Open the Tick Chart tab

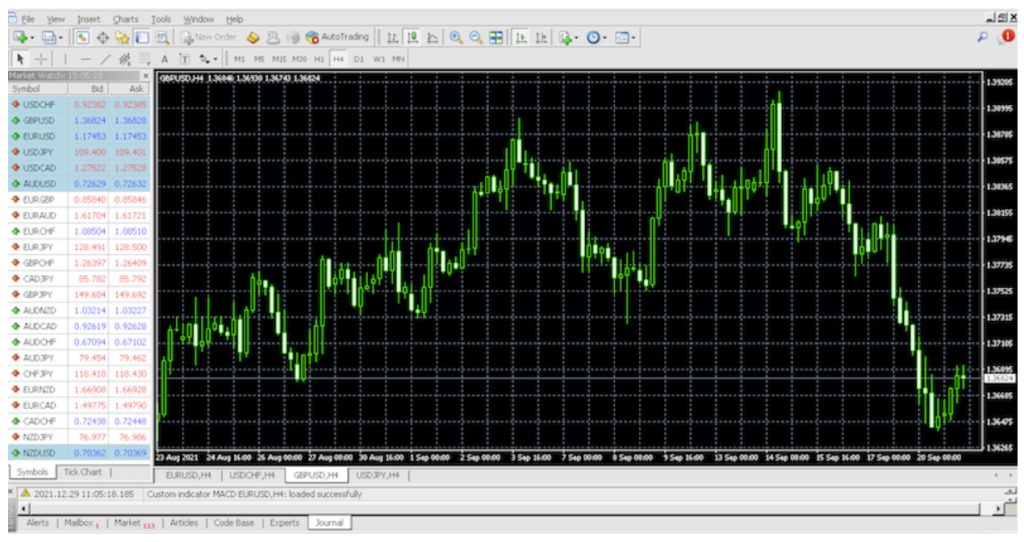coord(83,472)
